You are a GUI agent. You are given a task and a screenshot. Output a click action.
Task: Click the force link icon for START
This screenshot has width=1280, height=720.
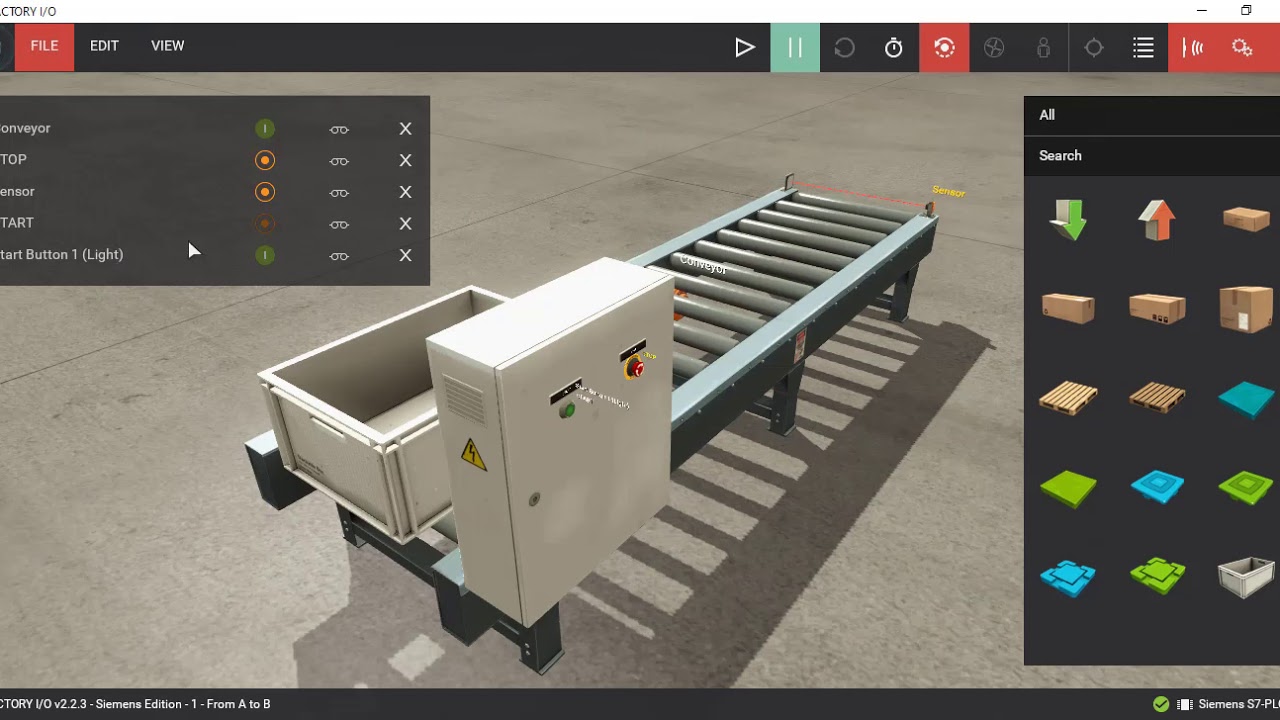click(339, 225)
